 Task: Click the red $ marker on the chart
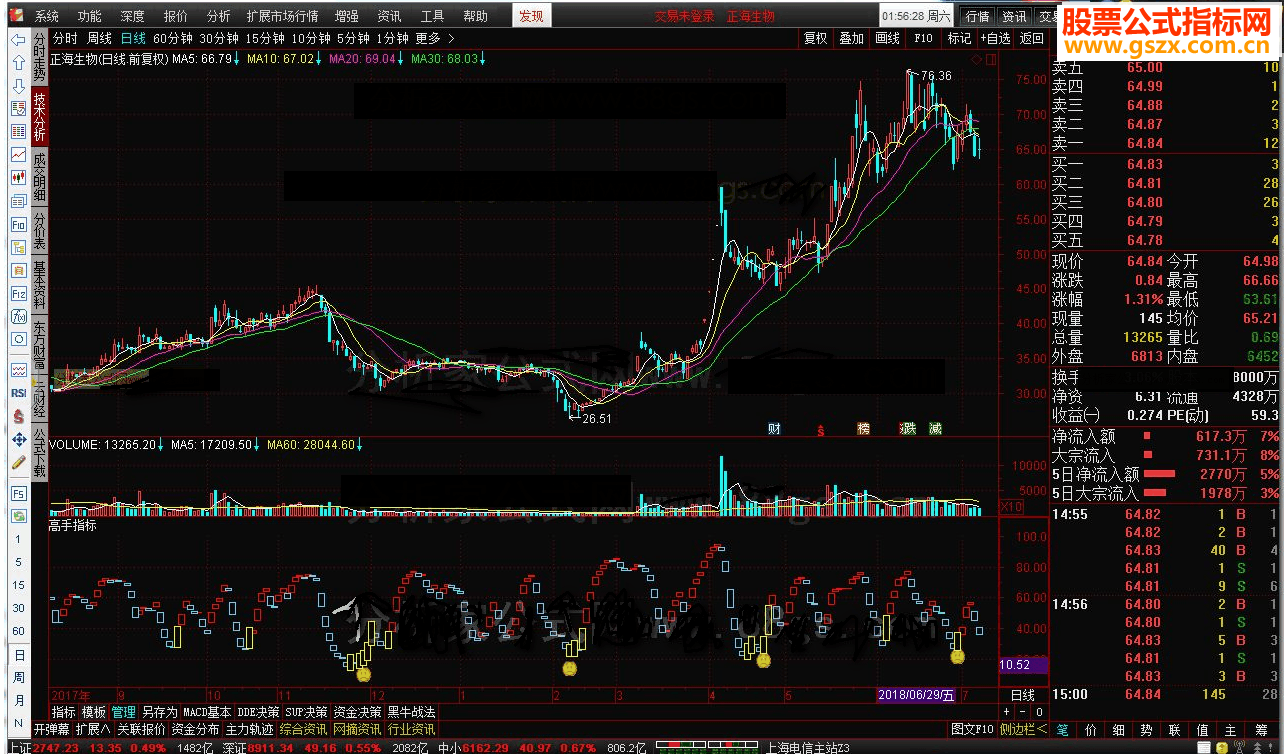coord(821,430)
